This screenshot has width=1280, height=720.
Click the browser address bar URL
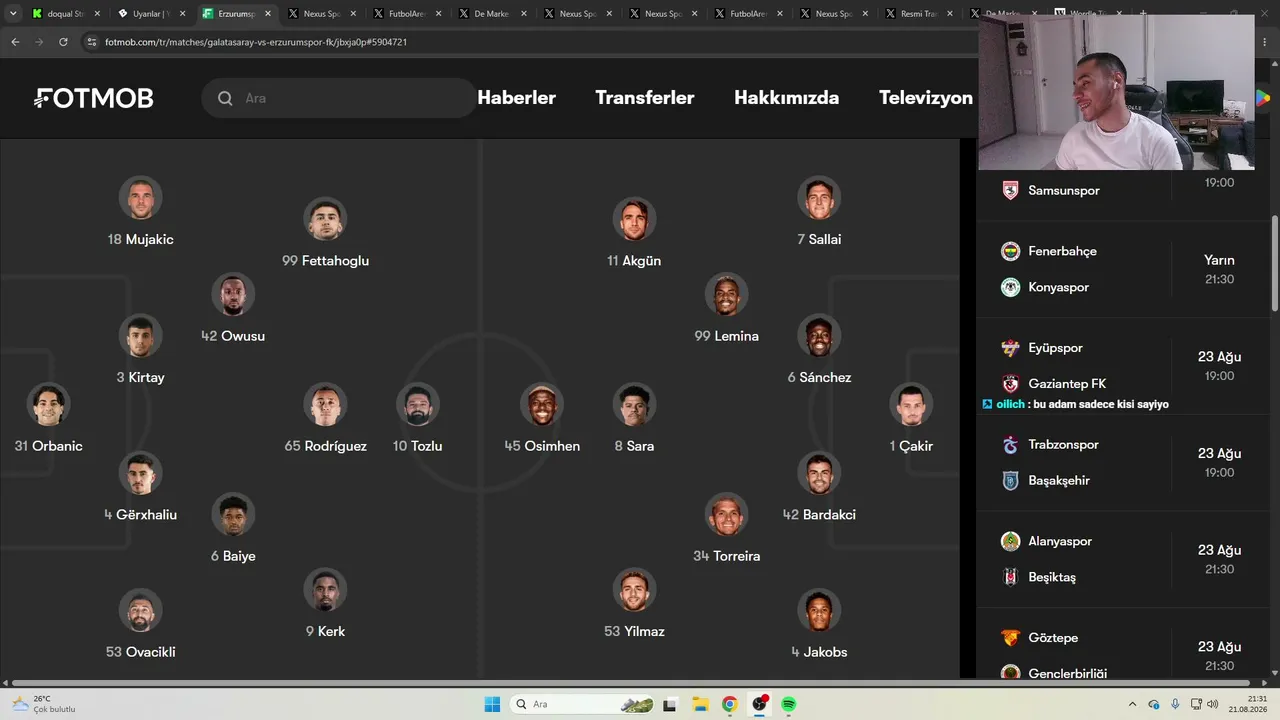[x=256, y=42]
